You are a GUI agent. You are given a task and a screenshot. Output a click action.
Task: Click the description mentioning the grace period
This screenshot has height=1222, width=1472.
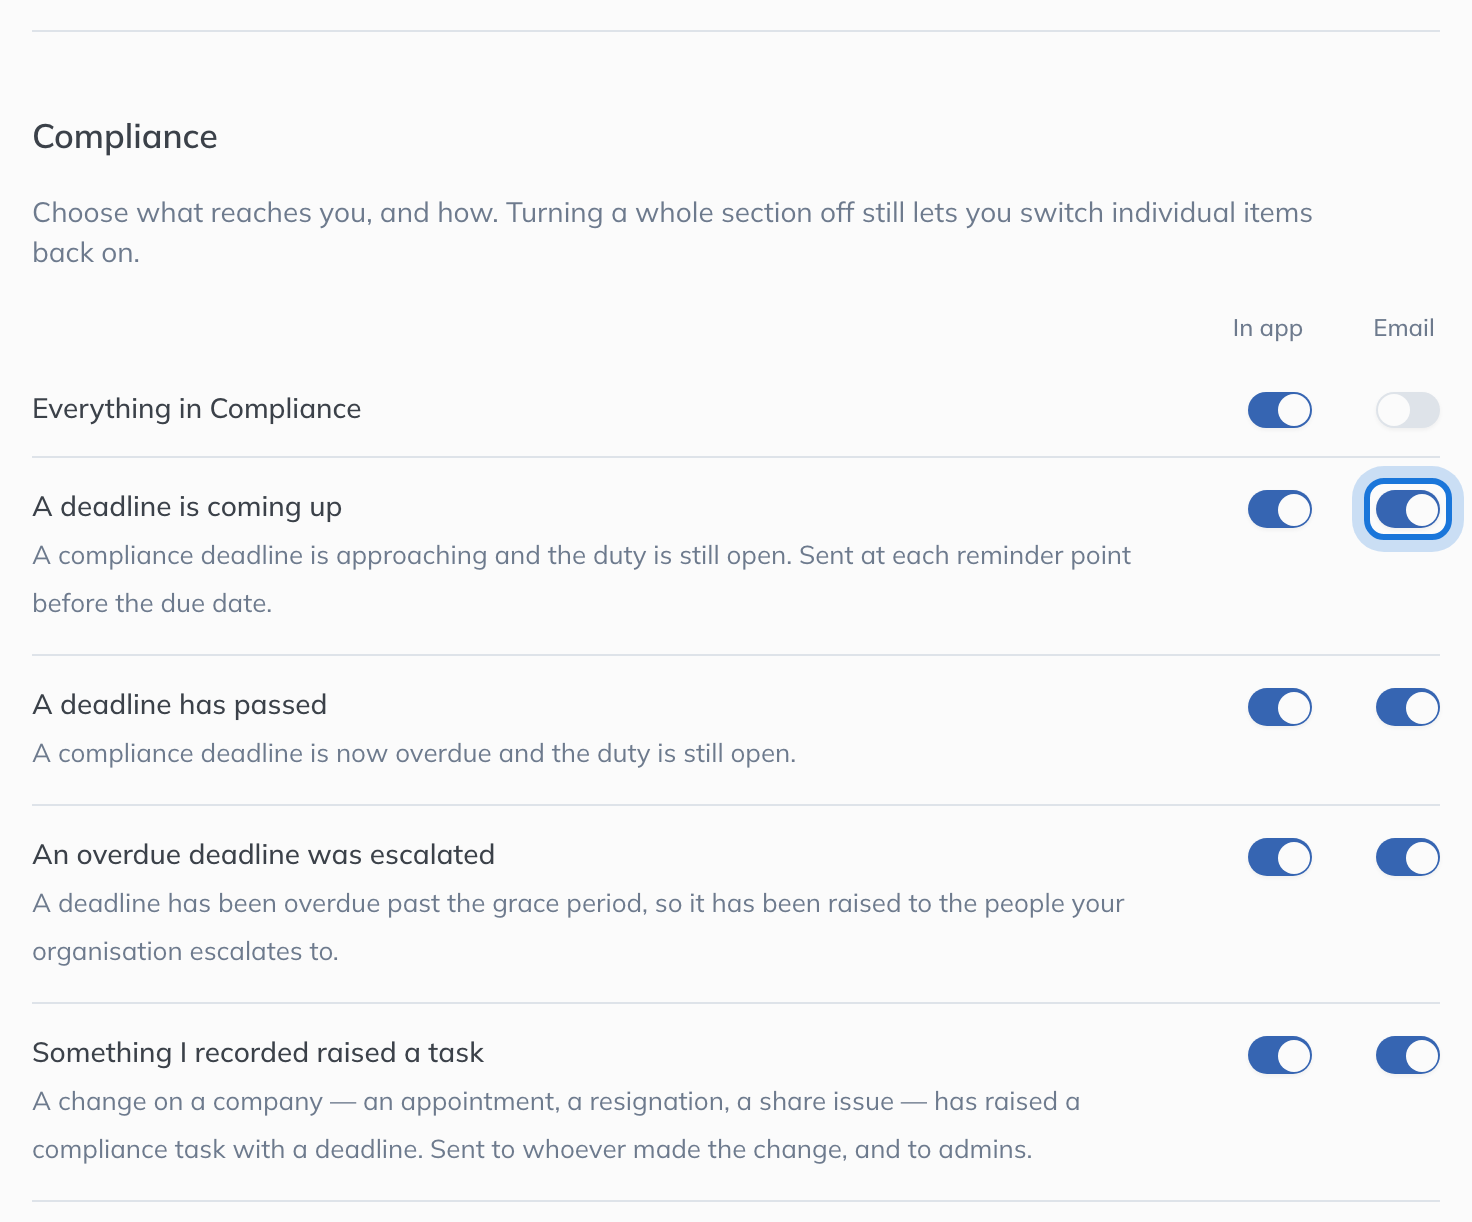point(579,927)
